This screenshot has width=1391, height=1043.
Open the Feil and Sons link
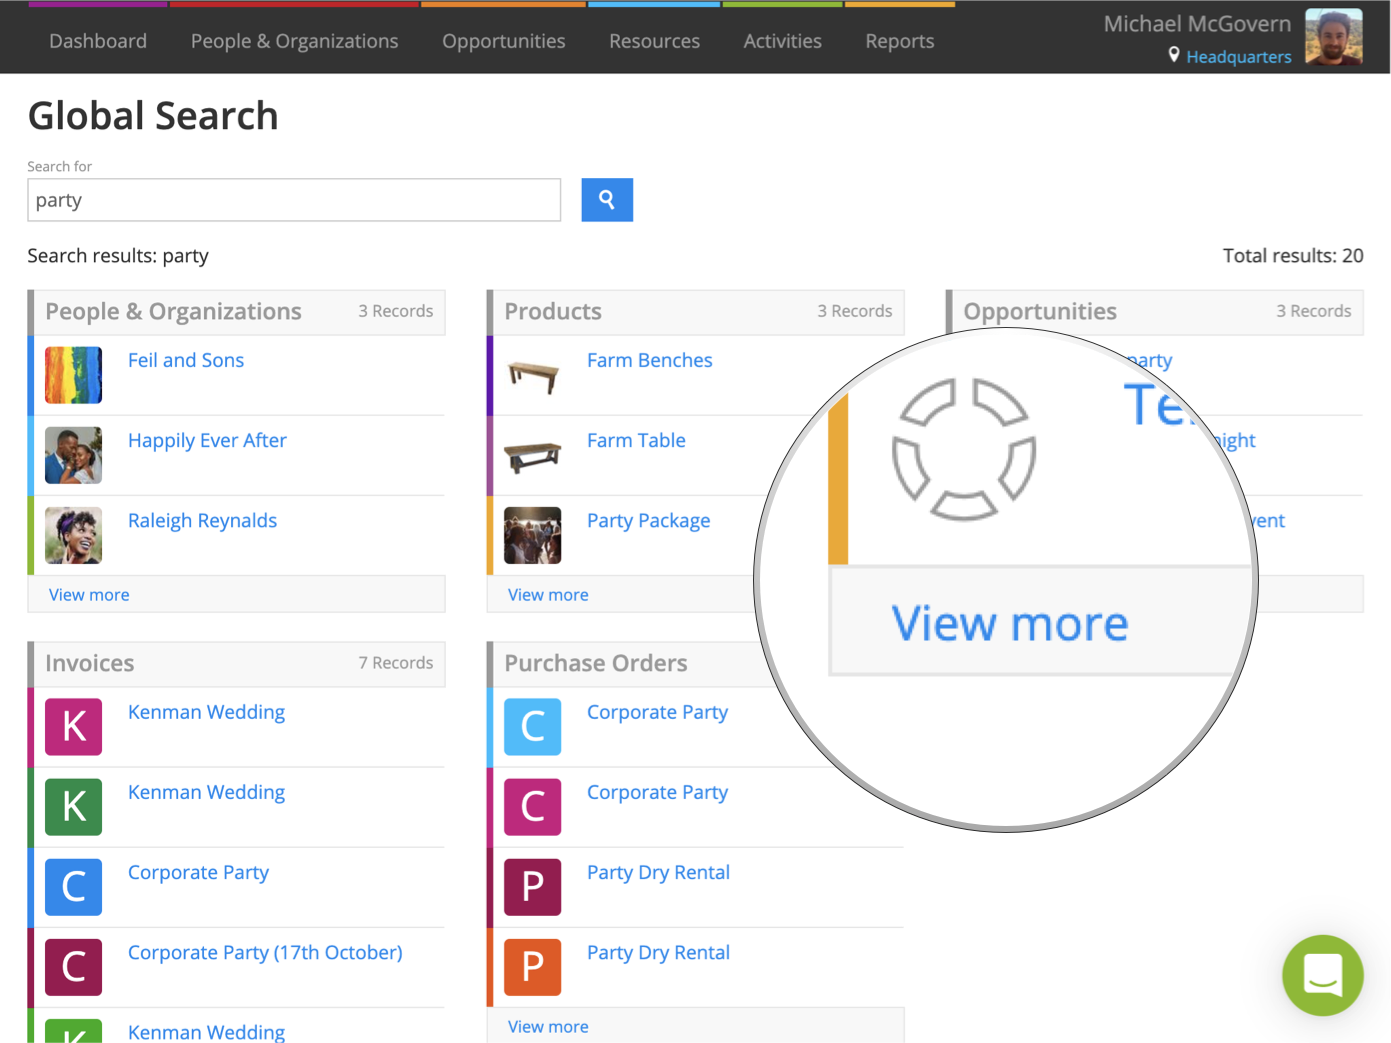(x=186, y=360)
